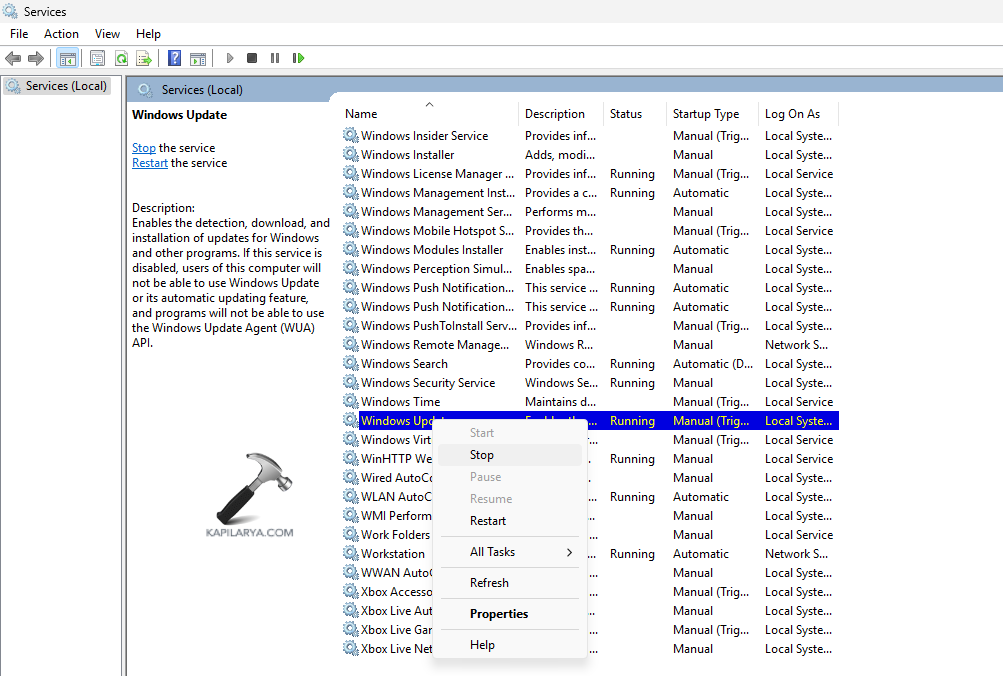Select the Windows Search service row gear icon
1003x676 pixels.
click(x=351, y=363)
